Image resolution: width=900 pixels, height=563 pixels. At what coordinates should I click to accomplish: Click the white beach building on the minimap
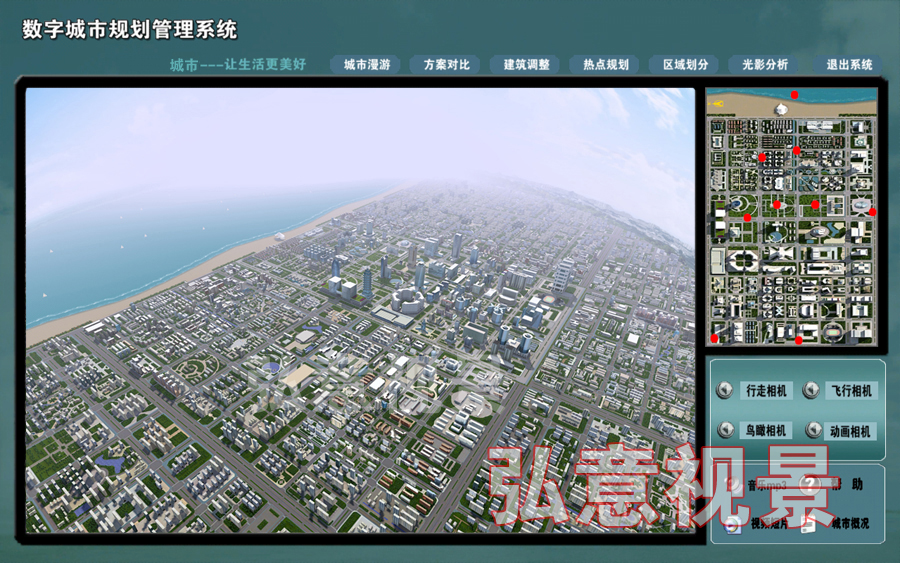click(782, 108)
